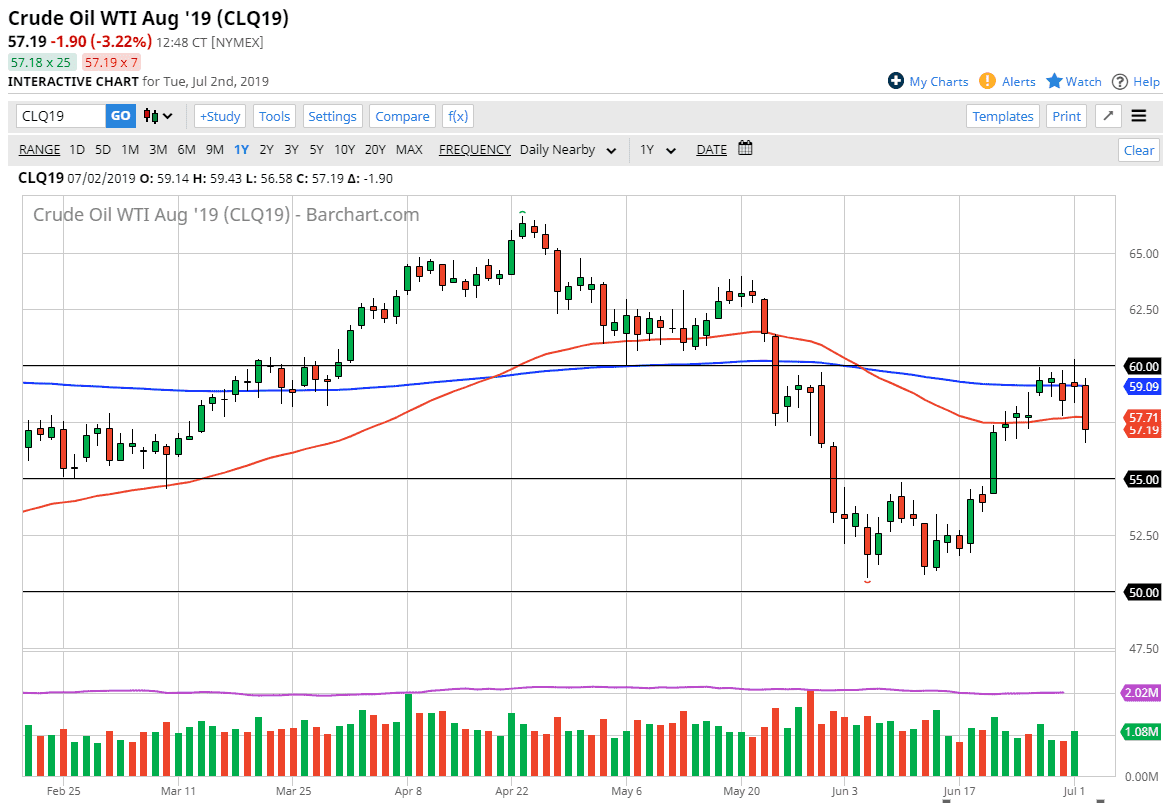This screenshot has height=803, width=1170.
Task: Open the f(x) expressions tool
Action: pos(457,116)
